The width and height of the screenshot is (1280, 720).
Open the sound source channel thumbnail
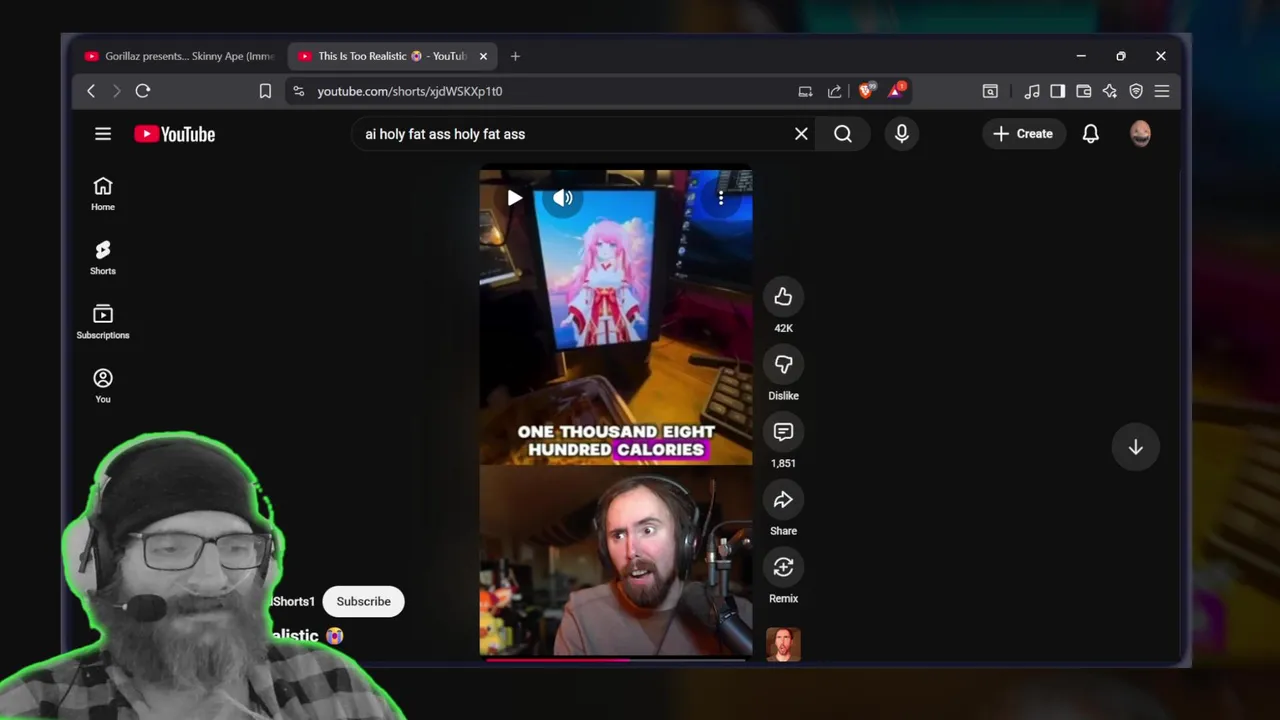coord(783,645)
